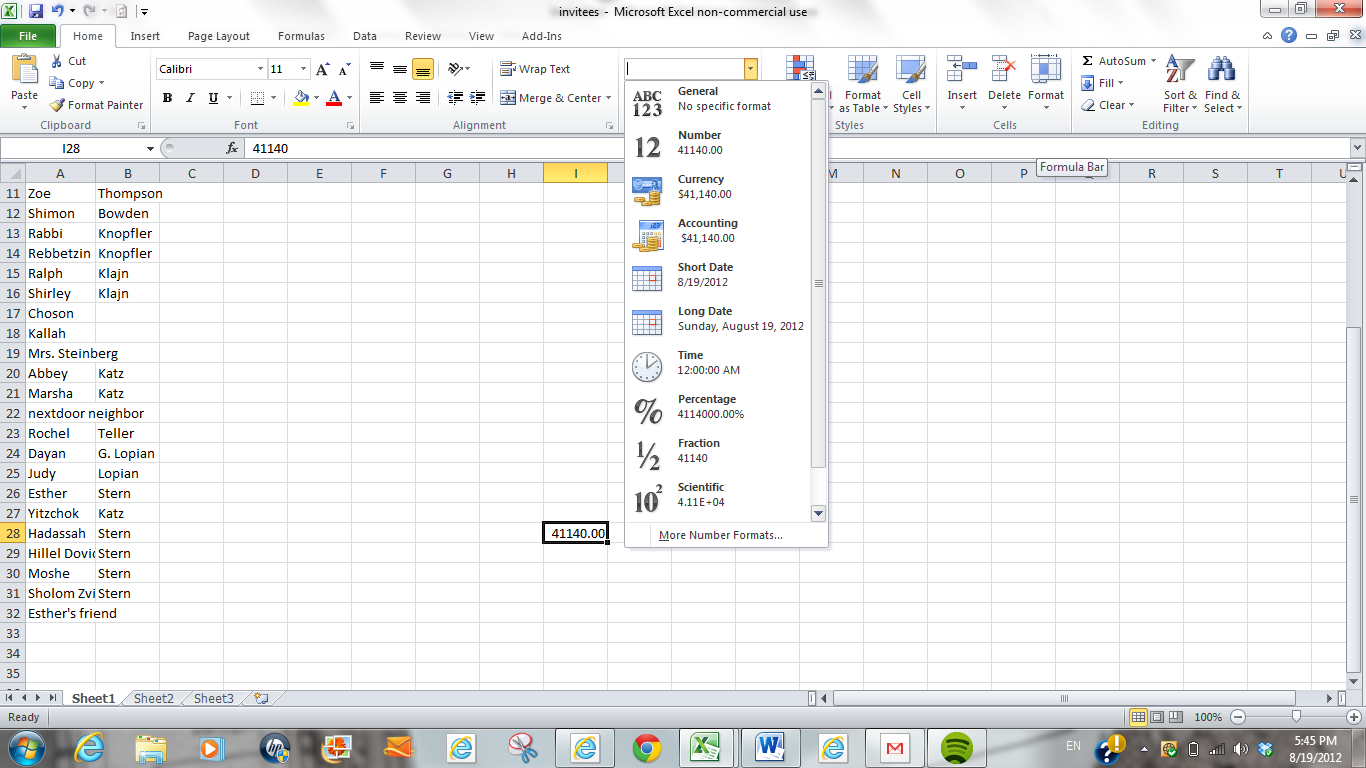Open More Number Formats dialog
1366x768 pixels.
tap(720, 535)
